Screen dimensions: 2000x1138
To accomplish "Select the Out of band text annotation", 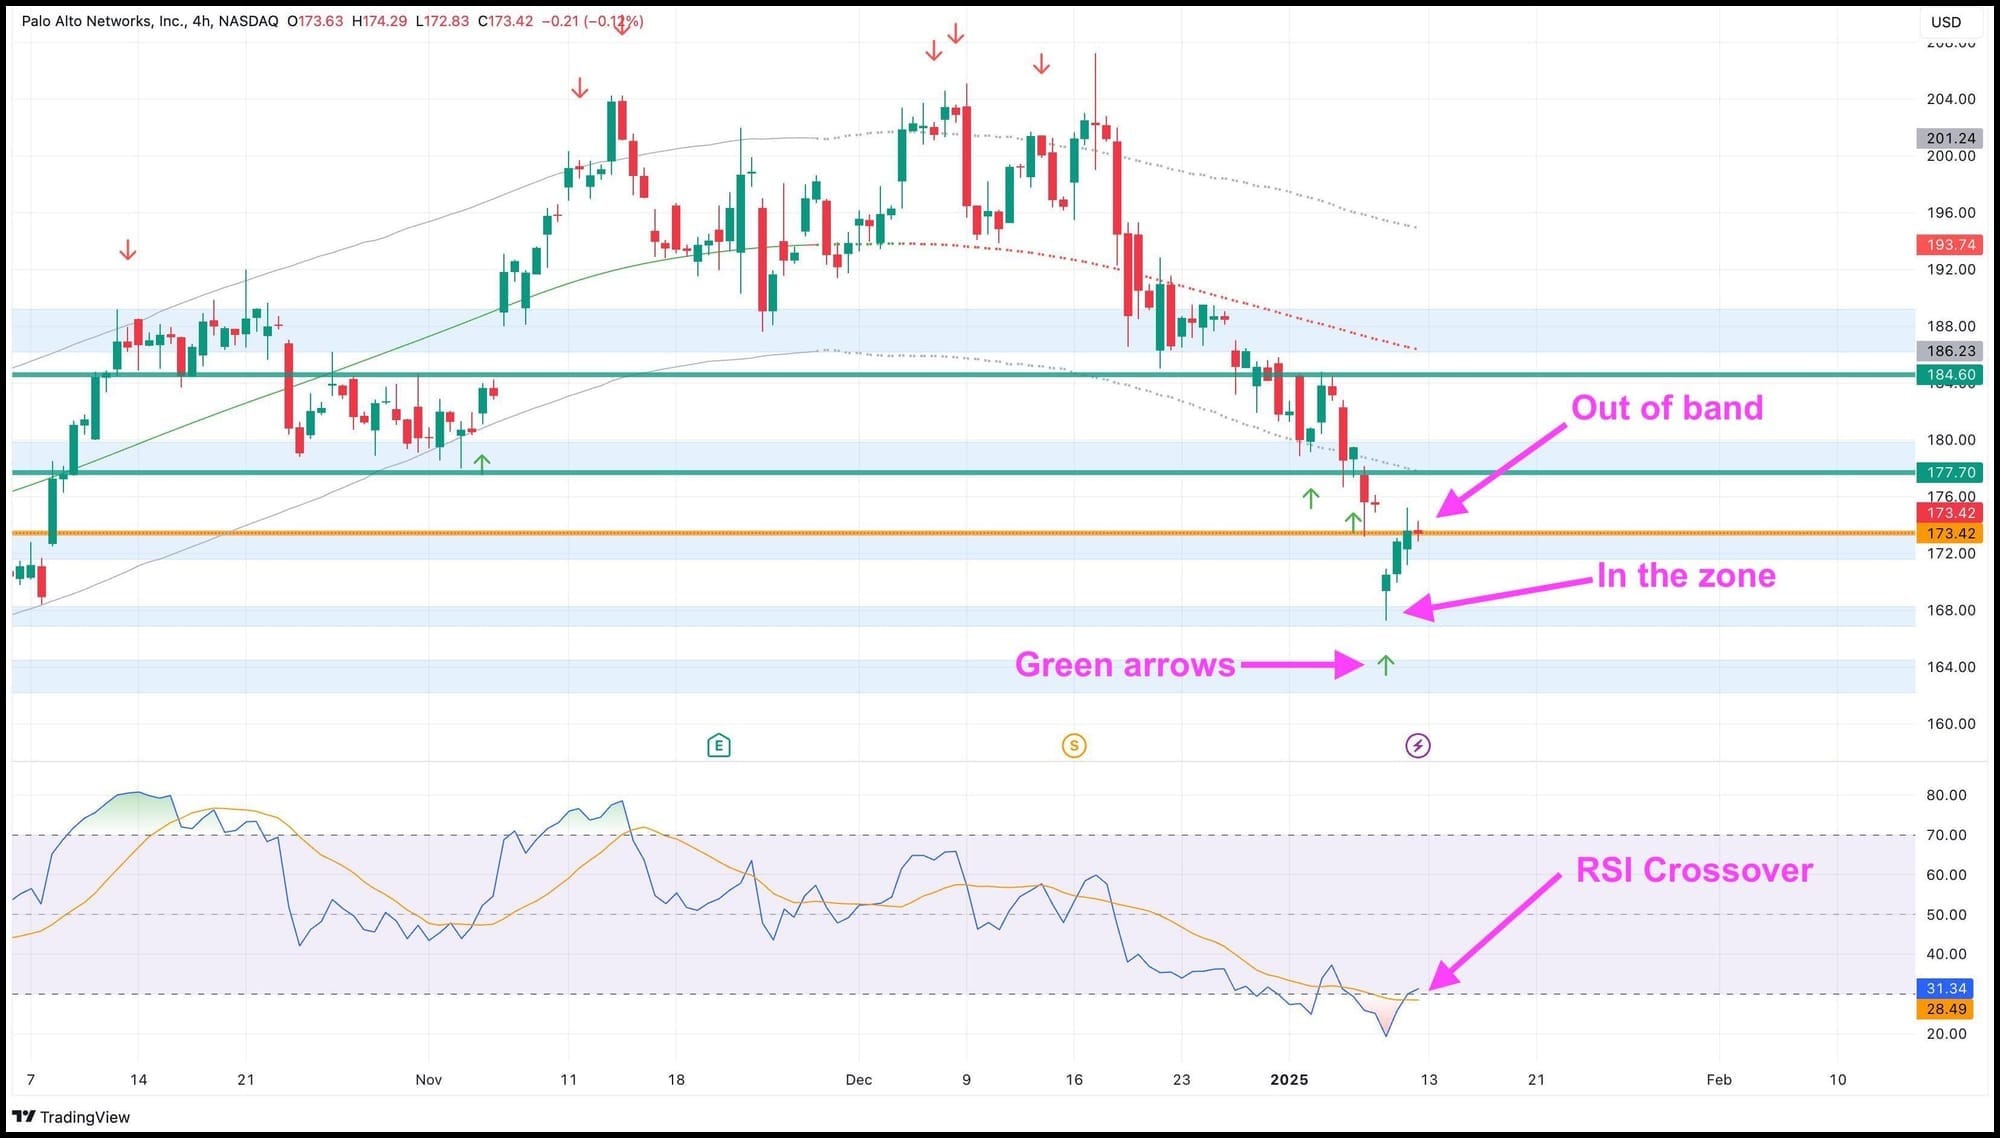I will [x=1667, y=408].
